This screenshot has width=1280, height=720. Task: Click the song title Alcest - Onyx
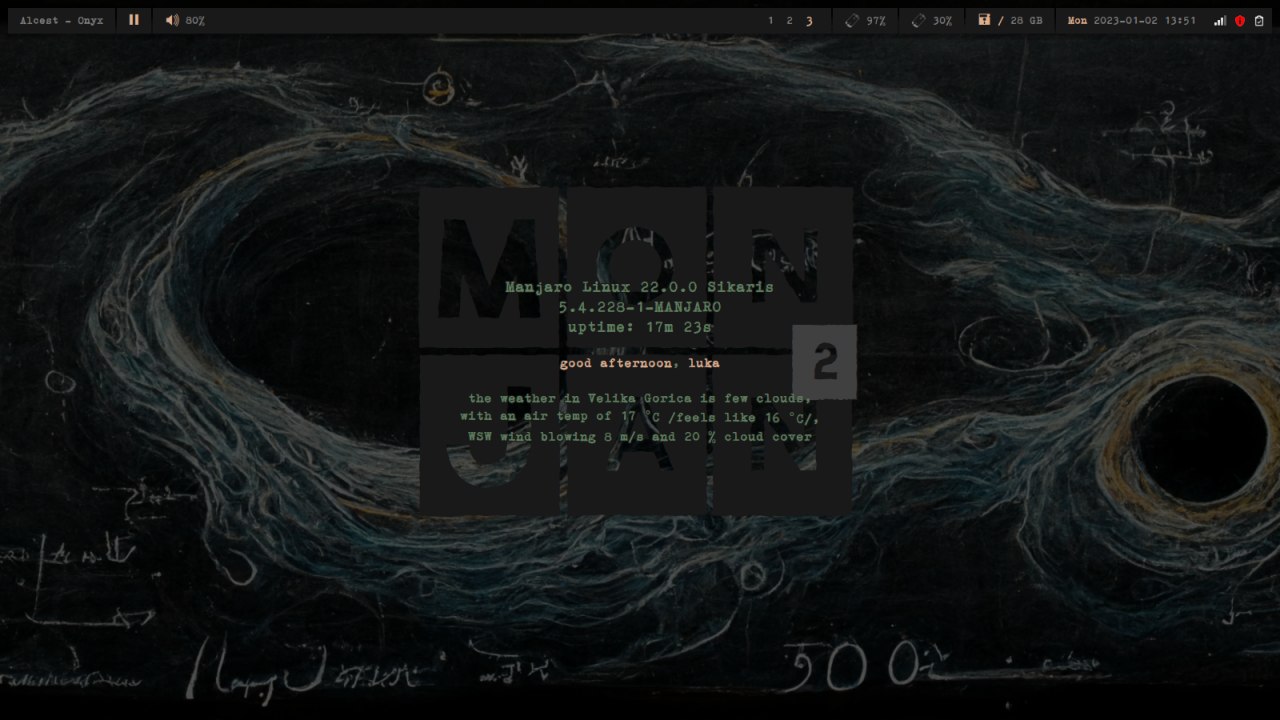60,20
